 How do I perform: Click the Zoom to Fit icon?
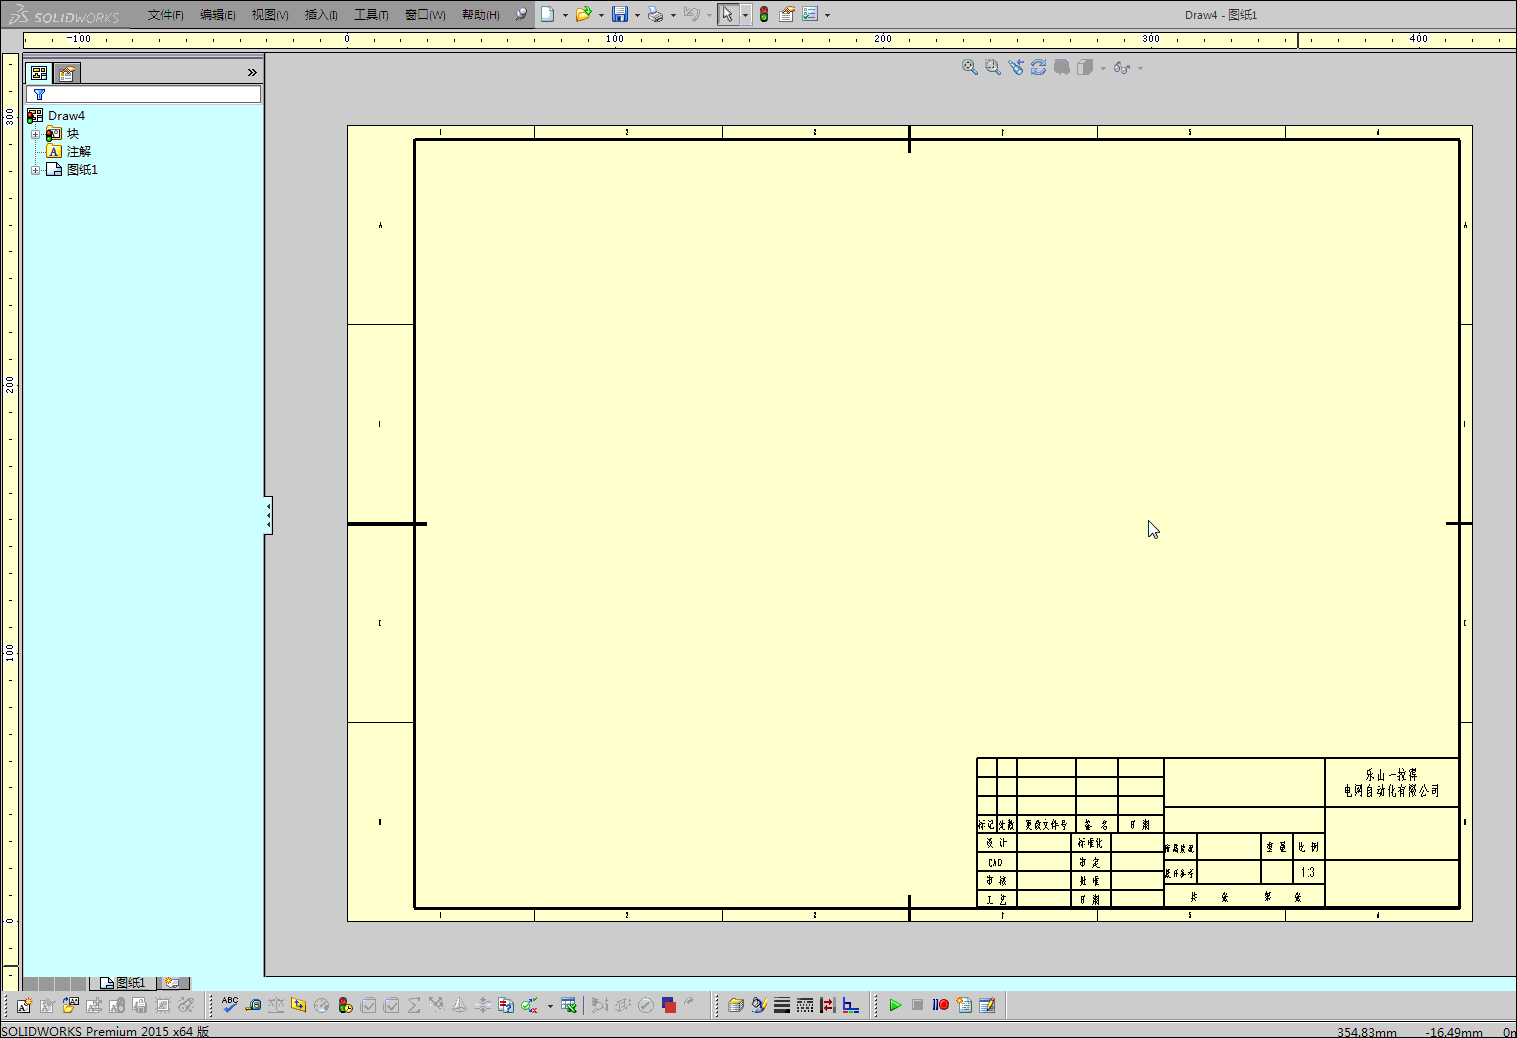pyautogui.click(x=970, y=67)
